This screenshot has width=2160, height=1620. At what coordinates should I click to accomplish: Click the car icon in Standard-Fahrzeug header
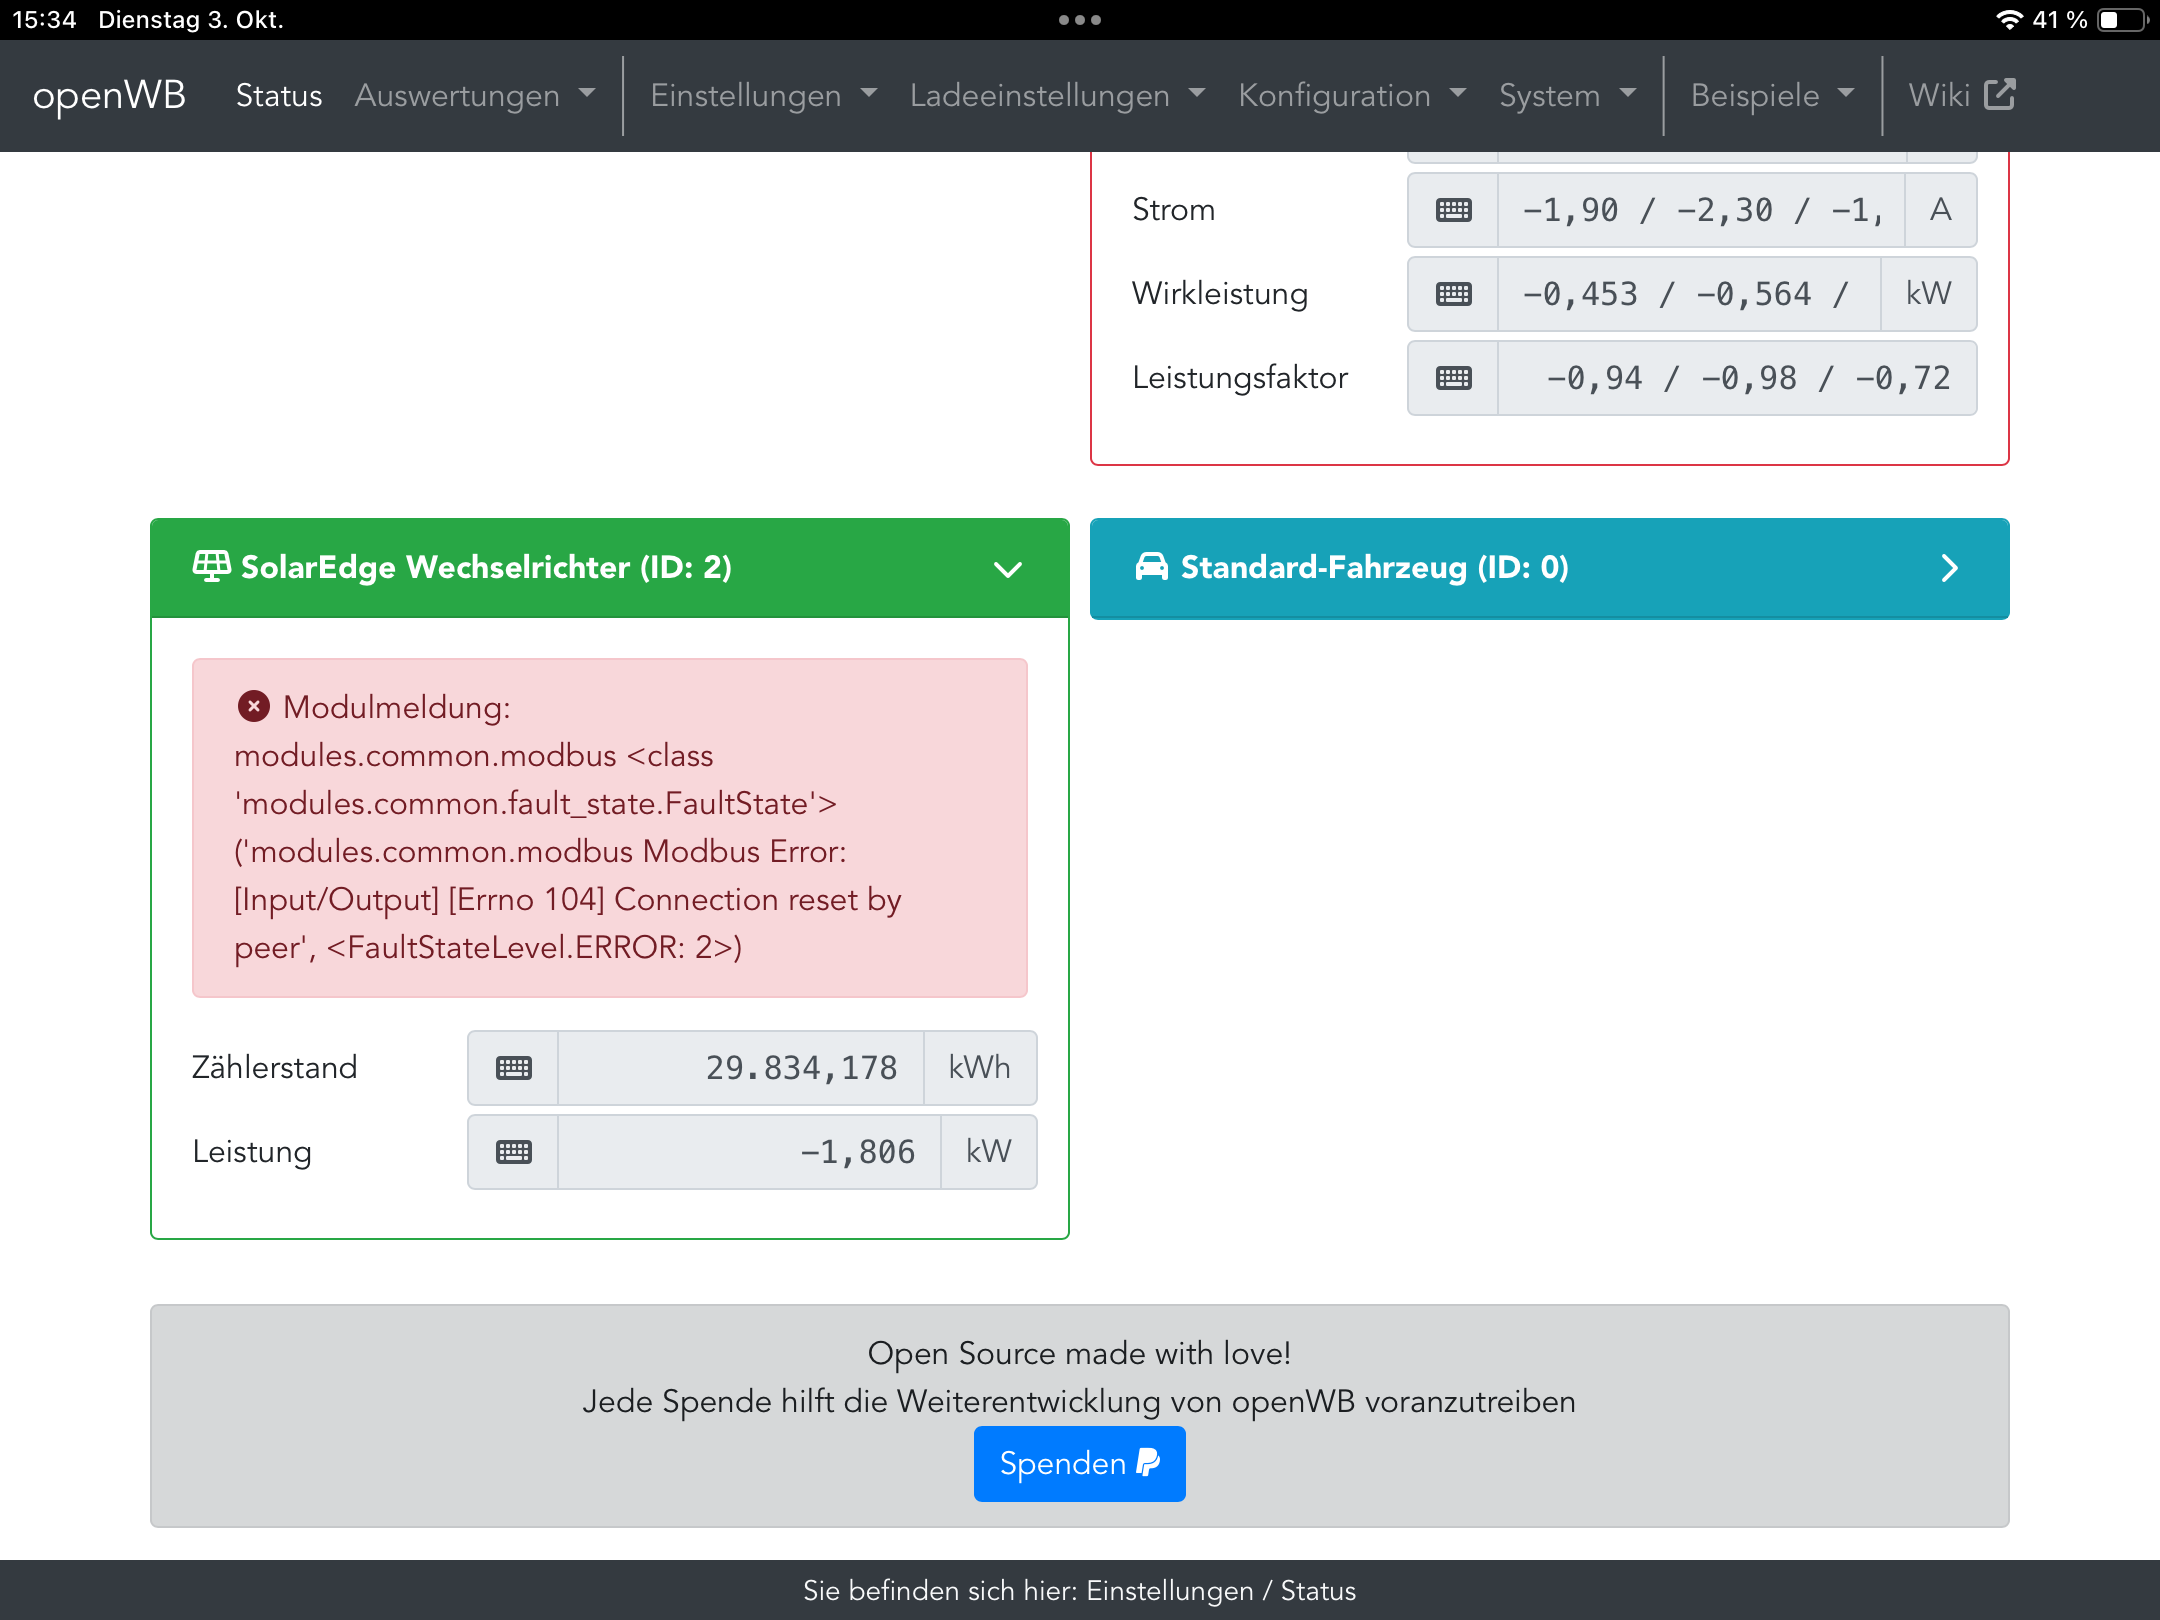1151,567
